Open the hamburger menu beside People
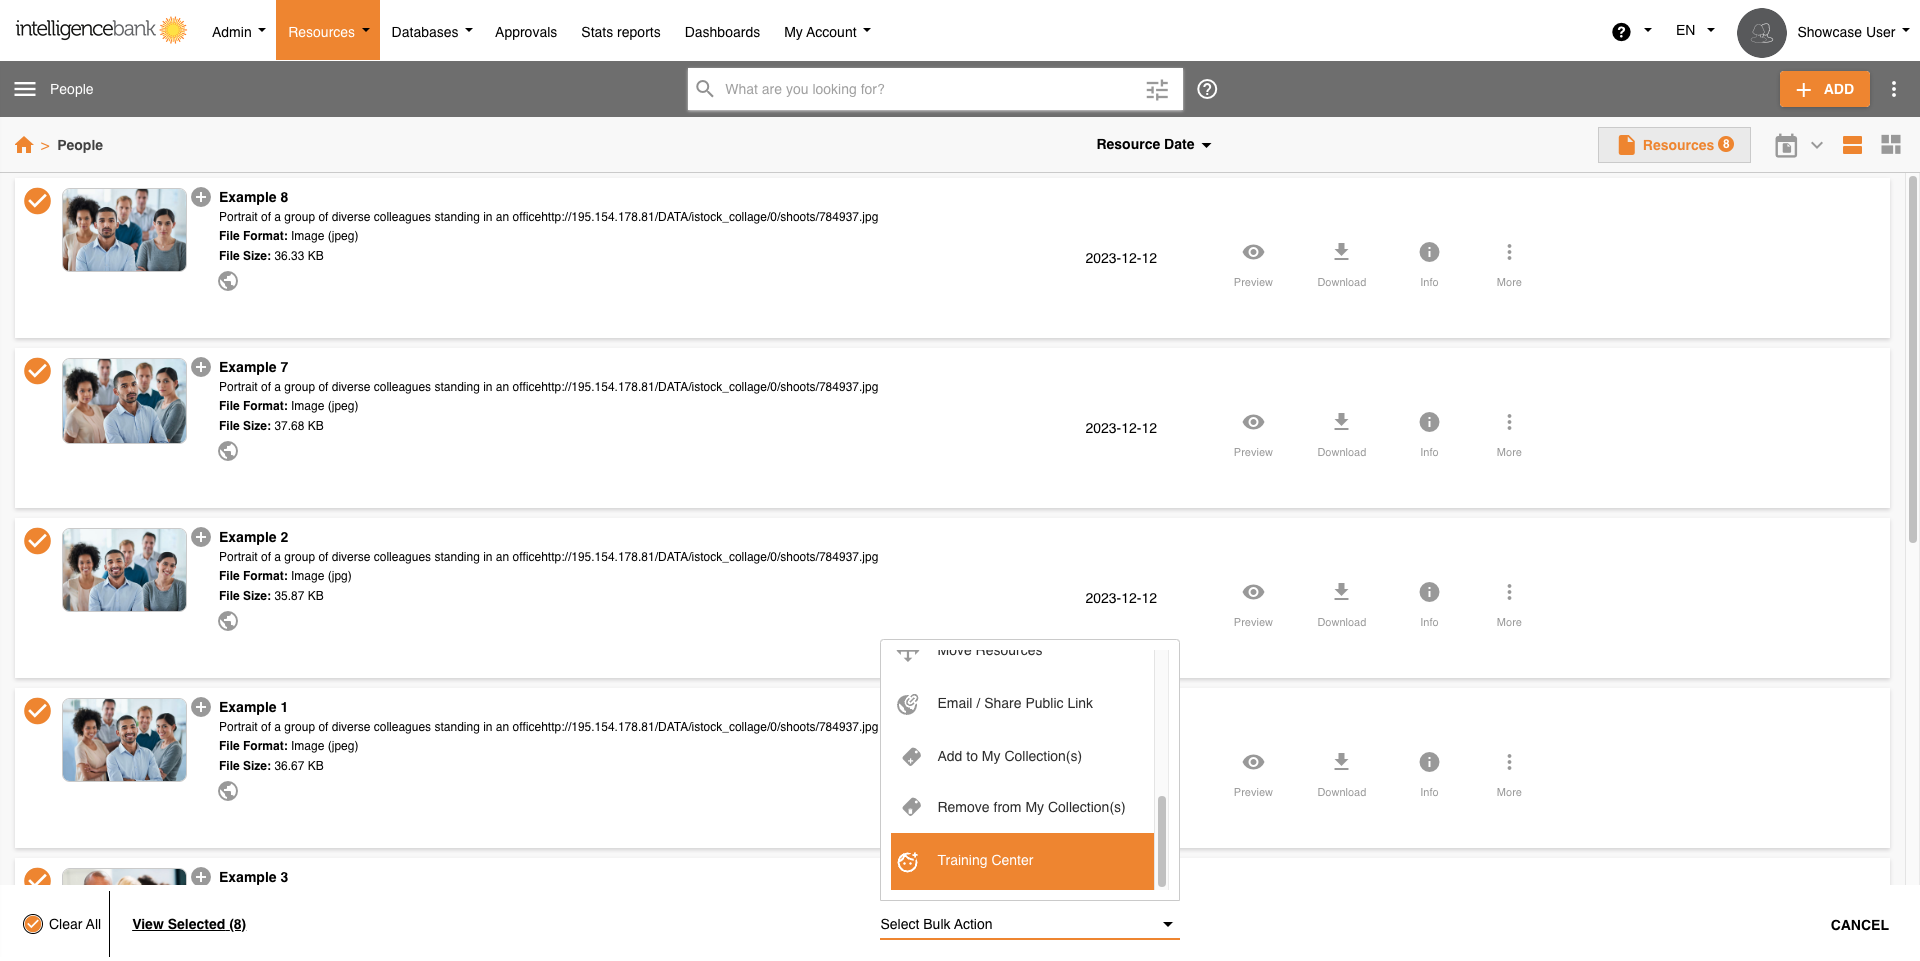 25,89
